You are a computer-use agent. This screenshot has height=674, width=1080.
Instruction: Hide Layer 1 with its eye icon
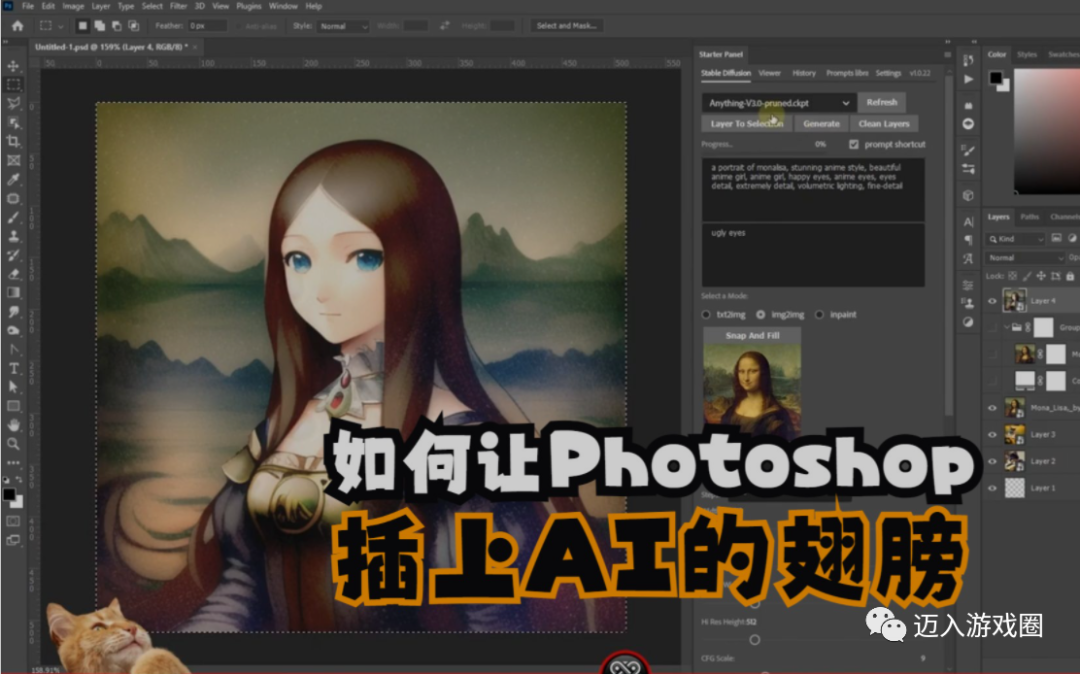coord(992,488)
